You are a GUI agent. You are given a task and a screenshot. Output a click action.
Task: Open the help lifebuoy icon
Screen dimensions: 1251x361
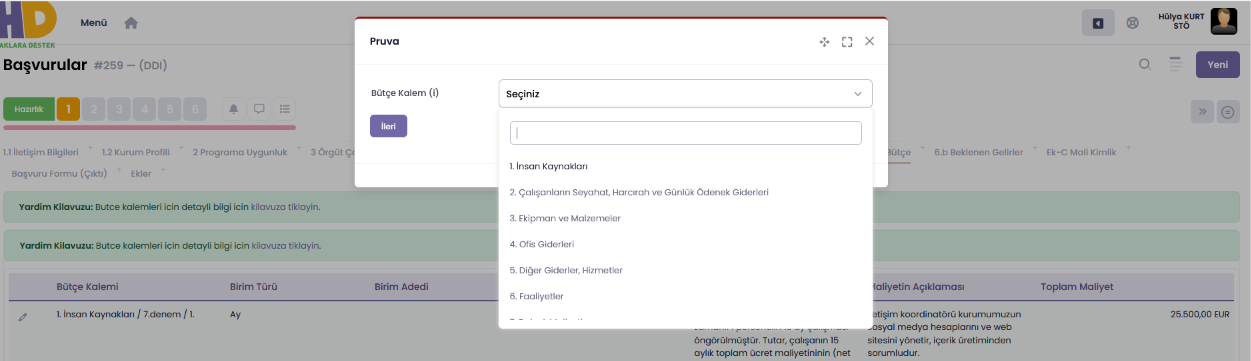tap(1133, 23)
